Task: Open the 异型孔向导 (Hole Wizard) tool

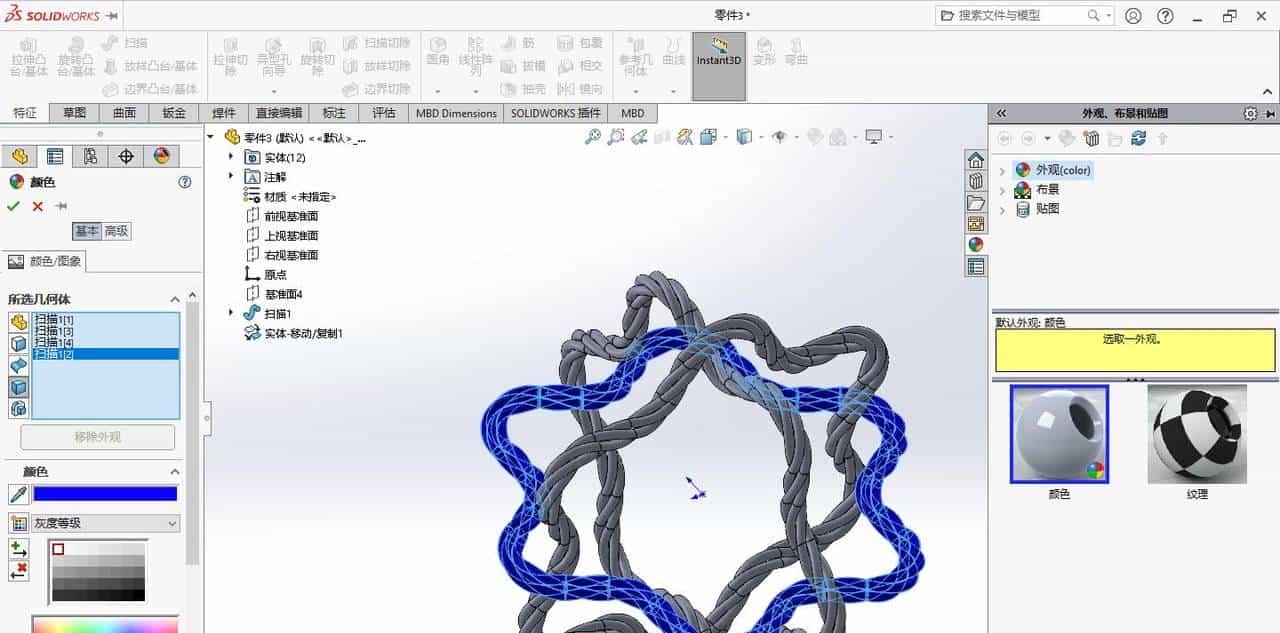Action: (x=272, y=55)
